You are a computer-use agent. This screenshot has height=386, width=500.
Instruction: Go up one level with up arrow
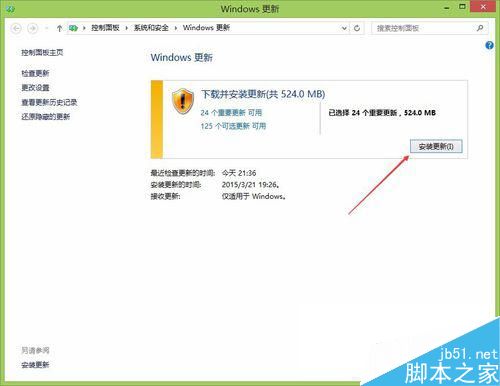[59, 28]
